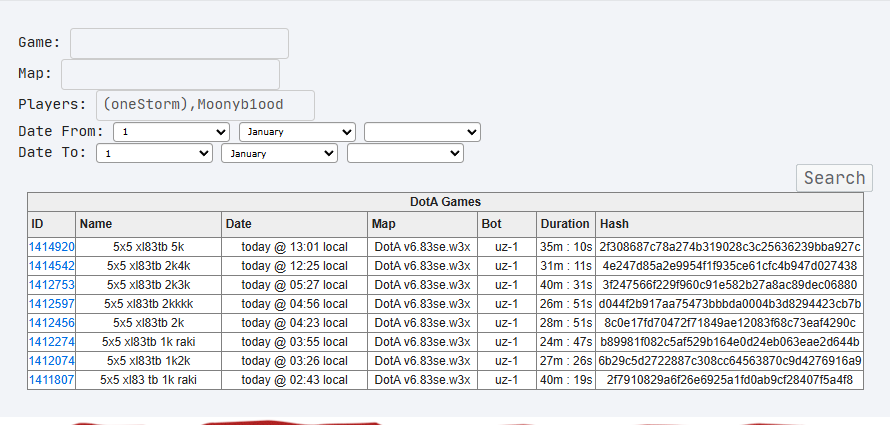Click duration '35m : 10s'

(566, 247)
